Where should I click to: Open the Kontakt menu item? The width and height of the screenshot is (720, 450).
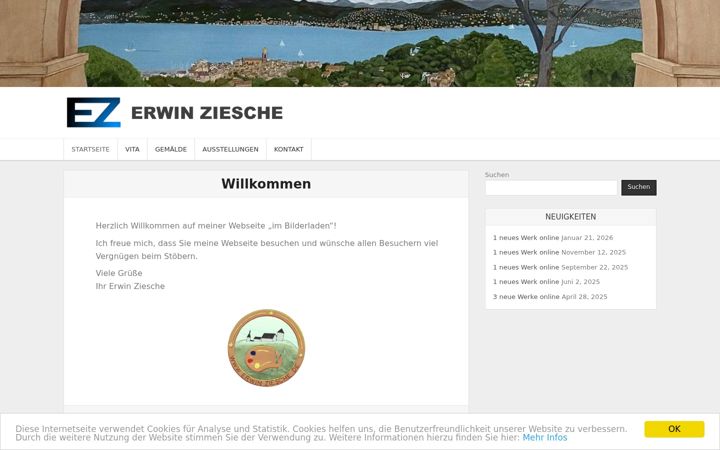click(x=289, y=149)
